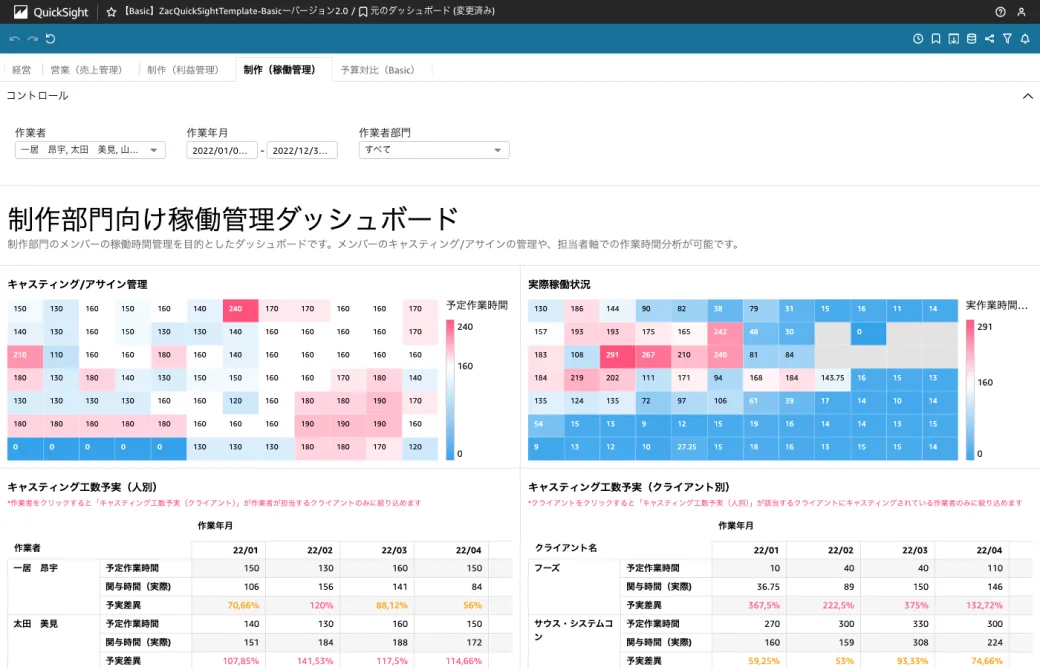Click the pink 240 heatmap cell
The image size is (1040, 669).
(x=240, y=309)
